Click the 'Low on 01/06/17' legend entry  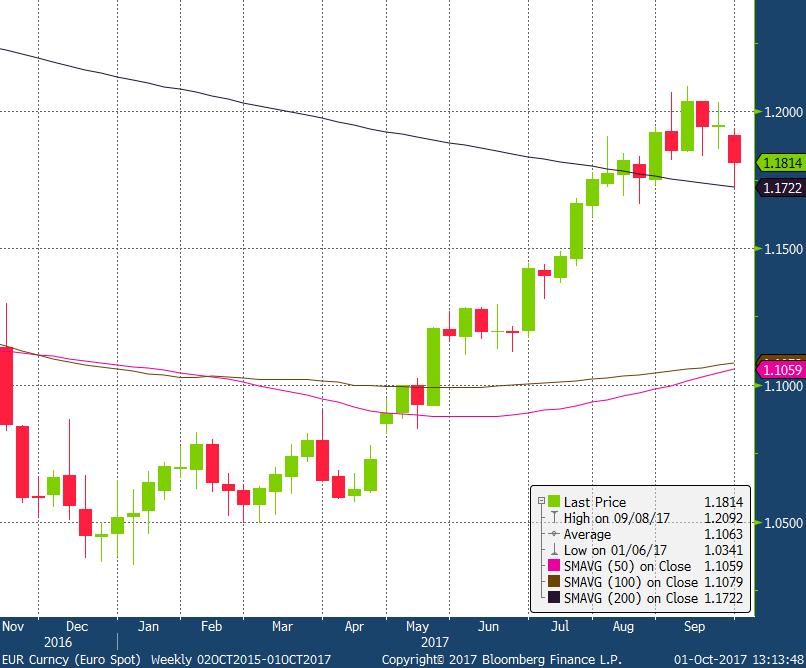click(614, 550)
